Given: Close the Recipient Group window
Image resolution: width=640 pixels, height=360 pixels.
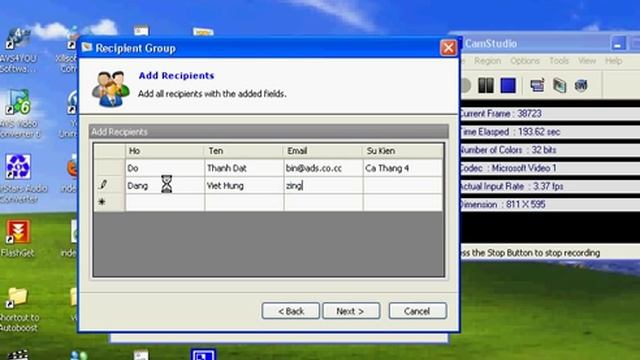Looking at the screenshot, I should tap(449, 48).
